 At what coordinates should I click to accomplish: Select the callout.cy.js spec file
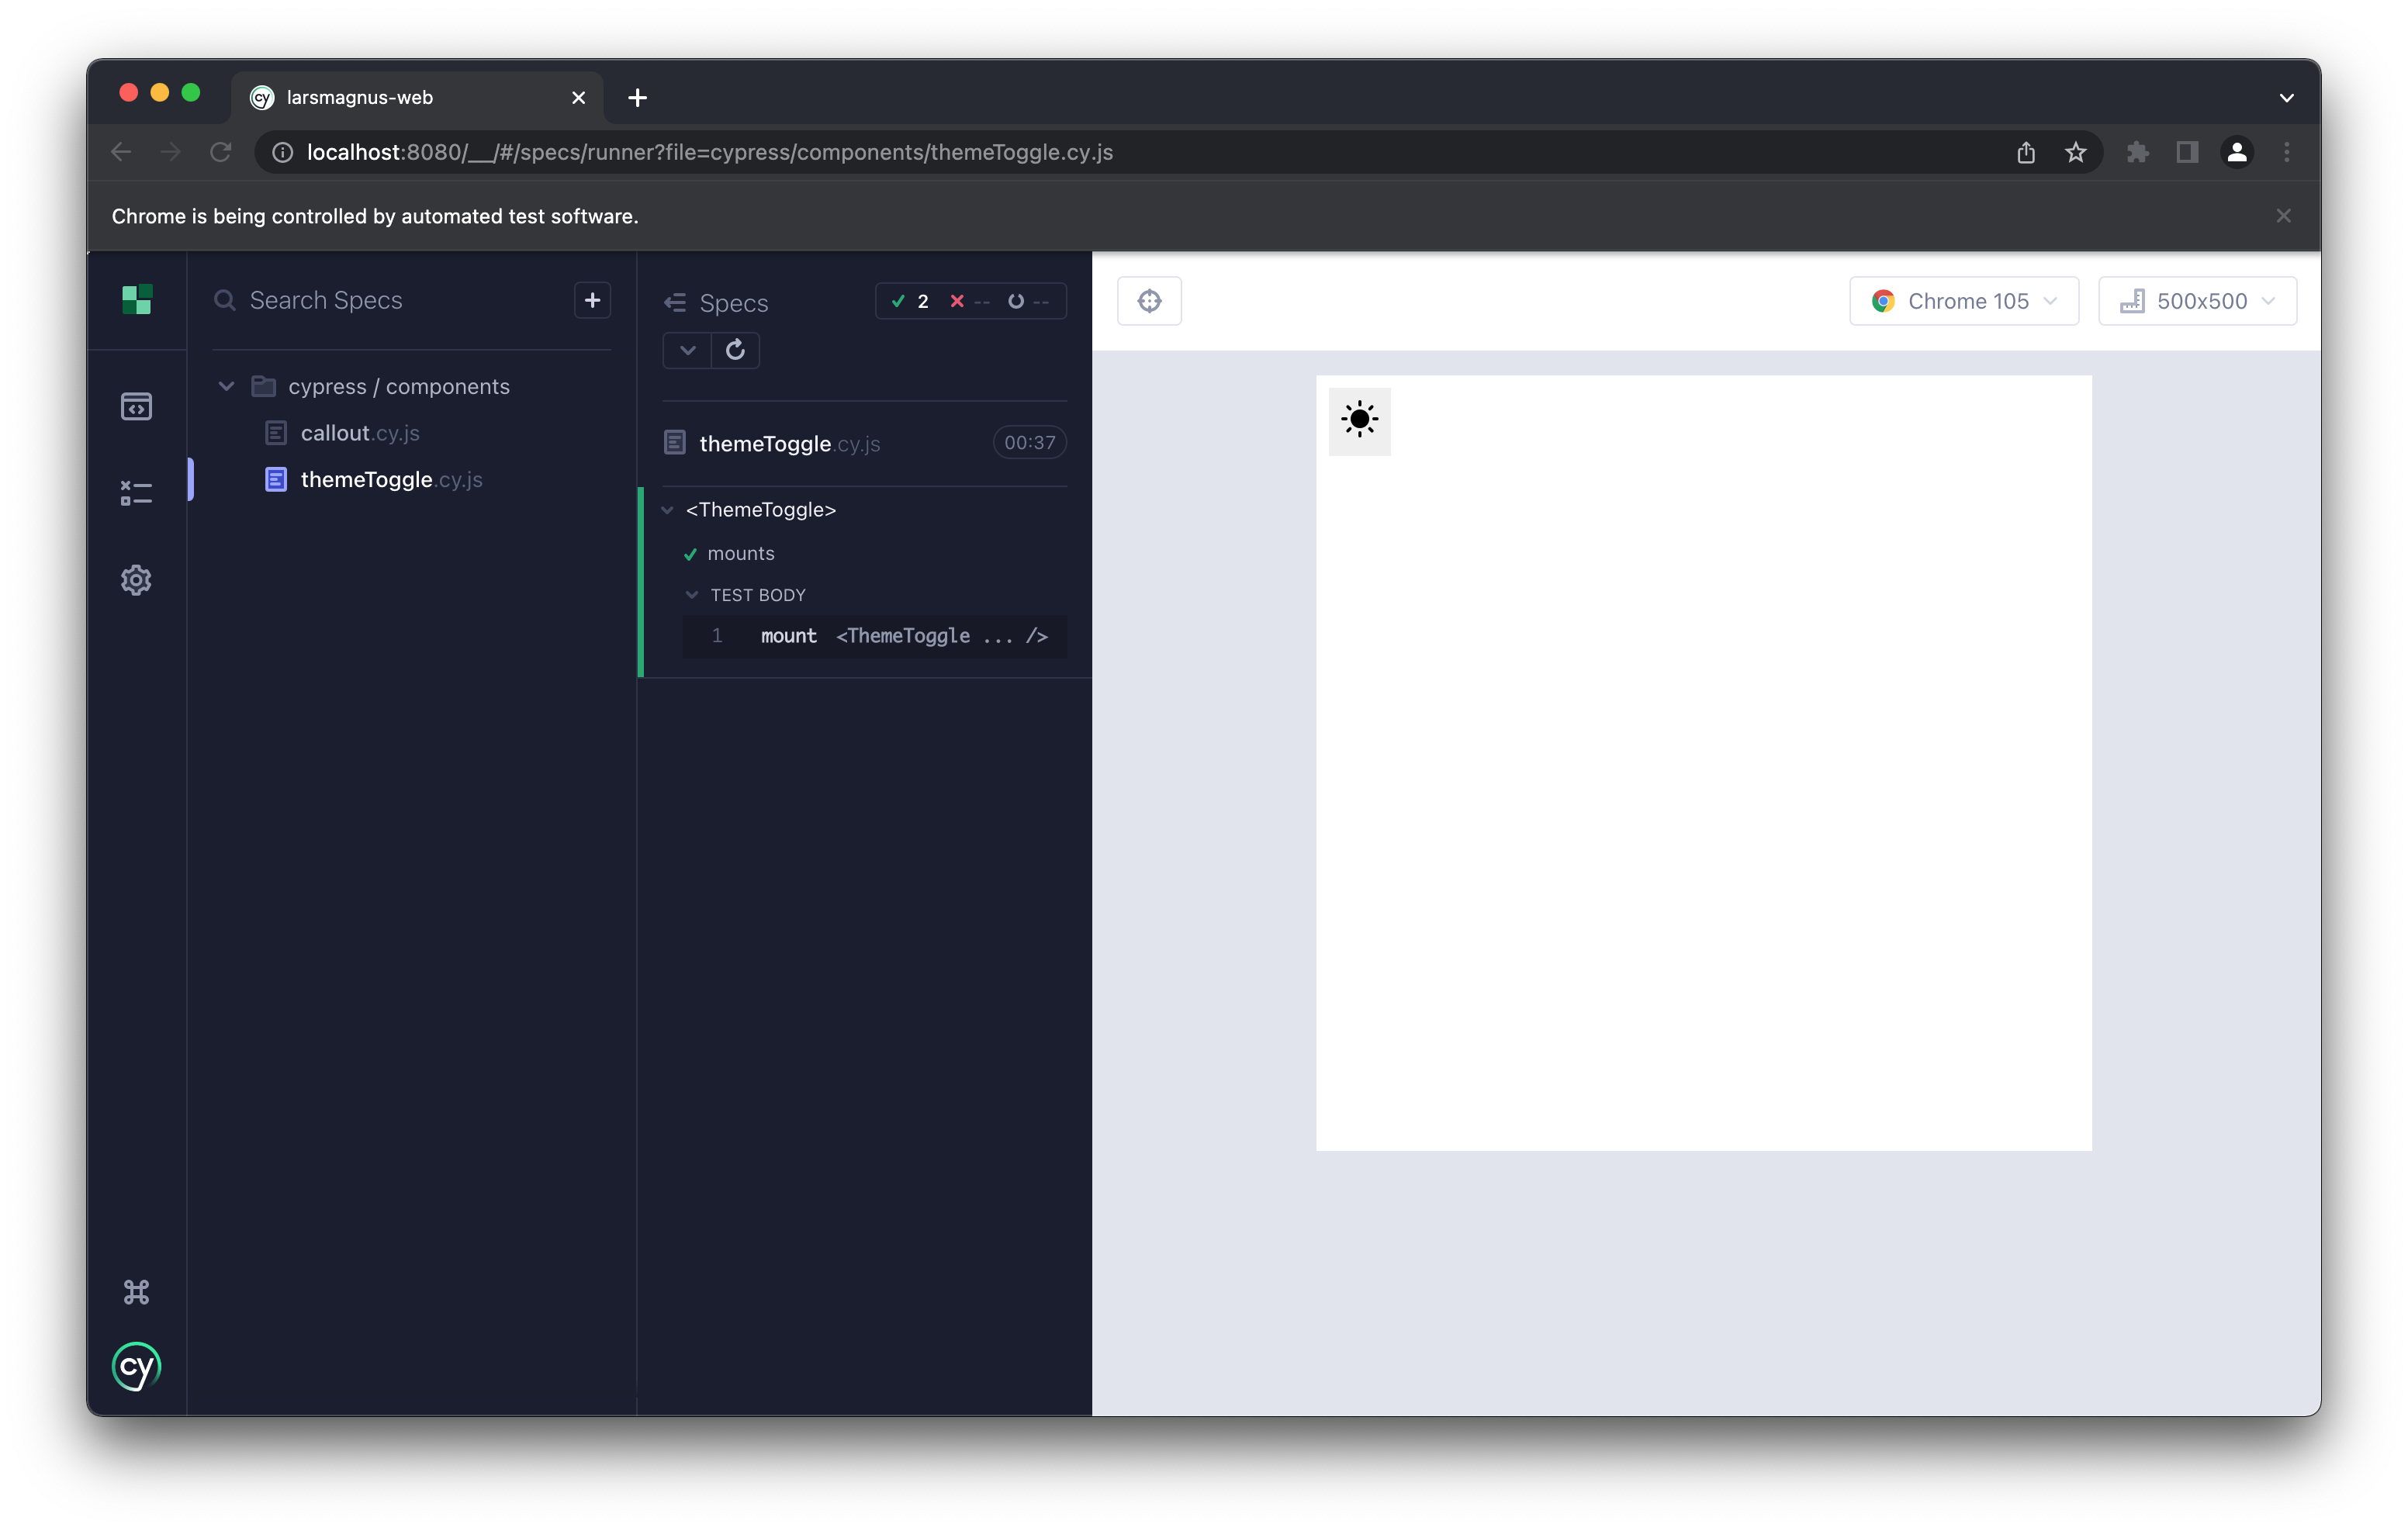coord(360,431)
